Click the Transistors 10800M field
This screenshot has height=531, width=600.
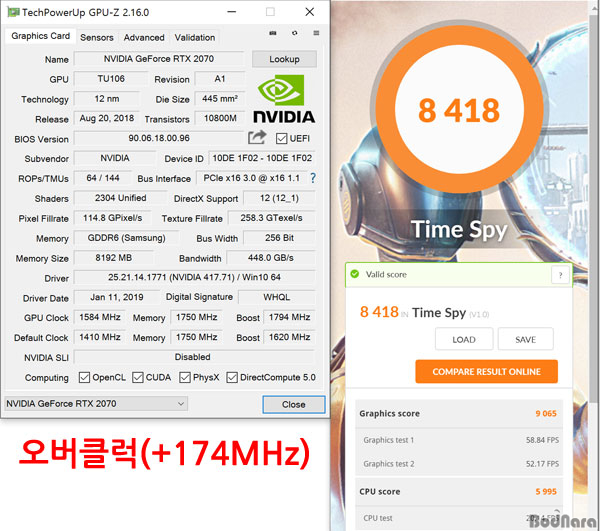coord(220,118)
